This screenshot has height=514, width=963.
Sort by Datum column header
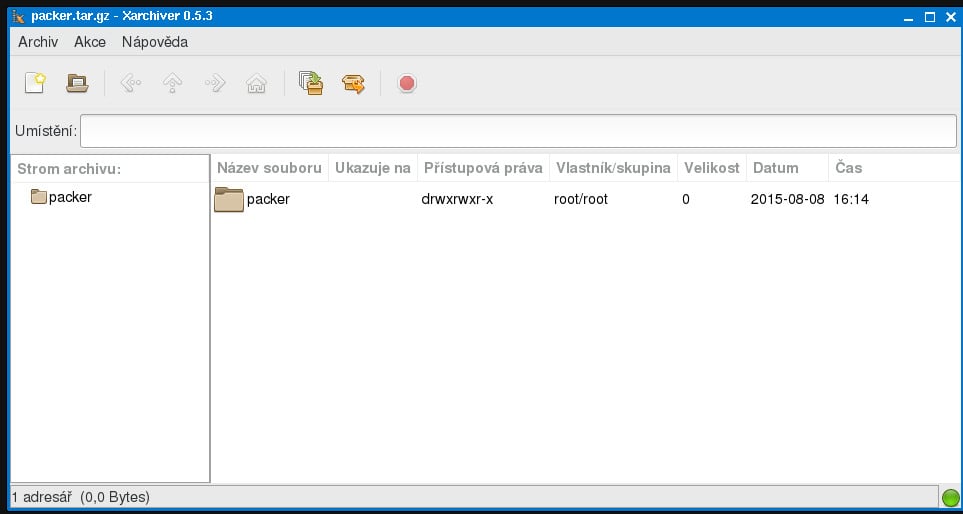tap(787, 168)
